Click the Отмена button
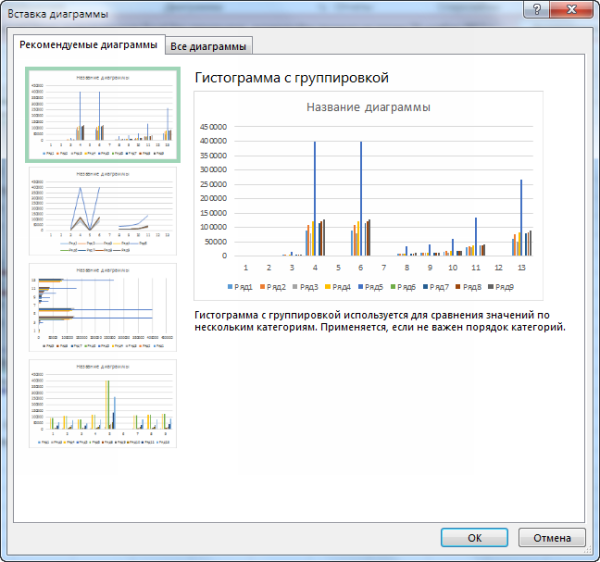This screenshot has height=562, width=600. [551, 537]
